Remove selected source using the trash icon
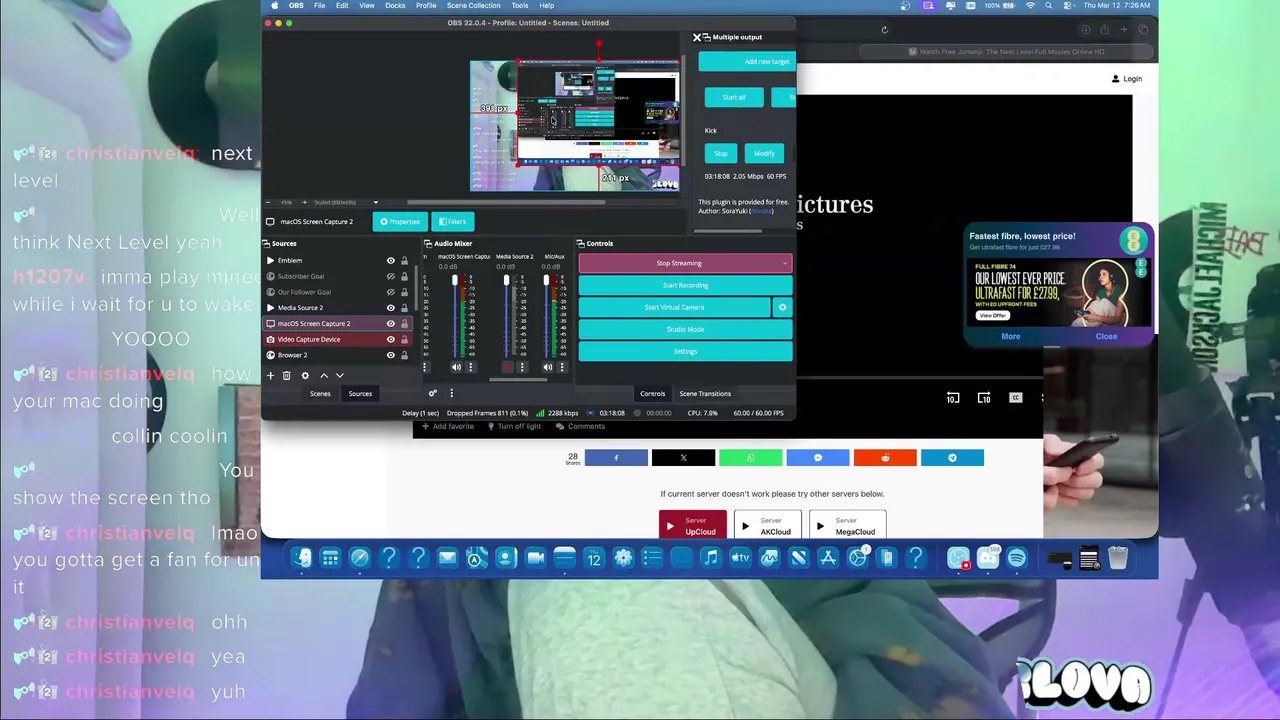The width and height of the screenshot is (1280, 720). pos(287,375)
